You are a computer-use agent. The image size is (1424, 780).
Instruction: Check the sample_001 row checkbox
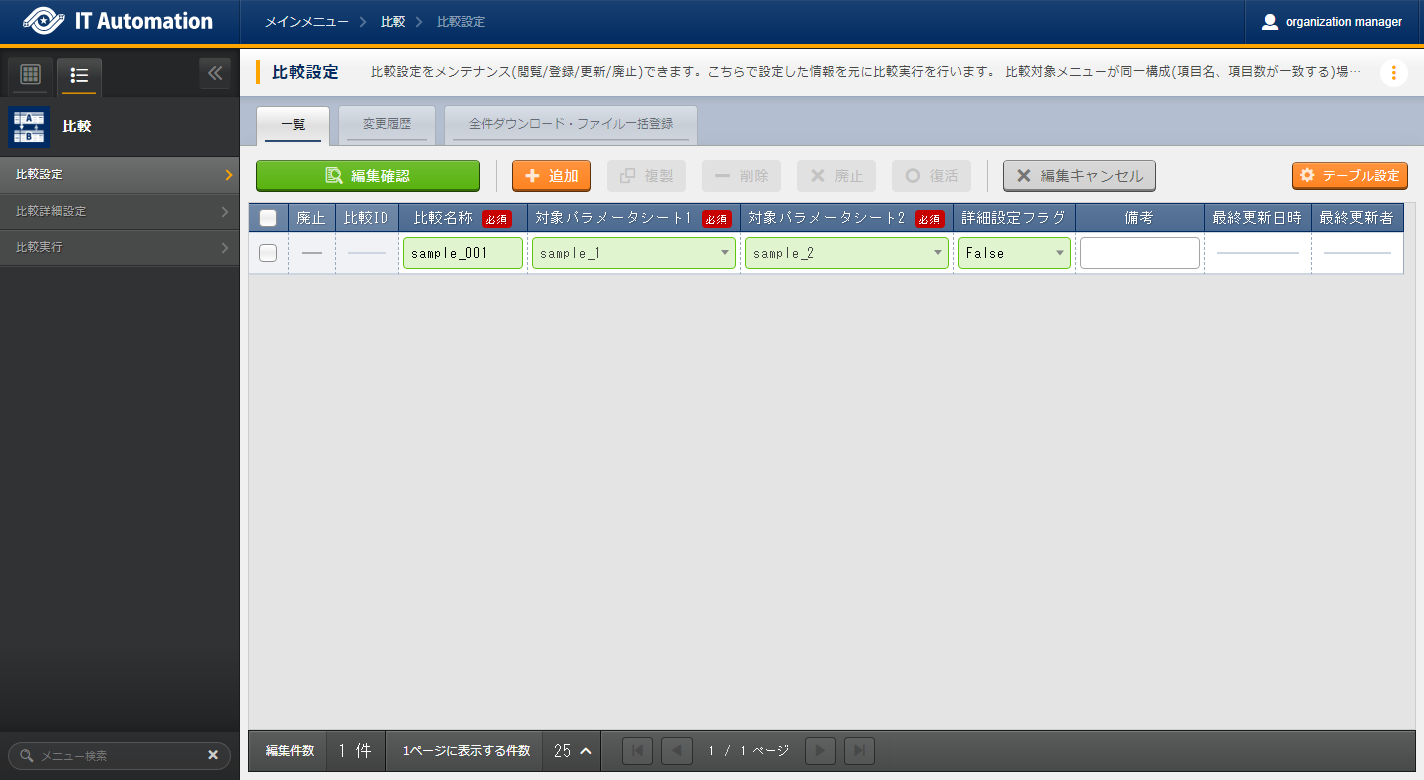268,253
